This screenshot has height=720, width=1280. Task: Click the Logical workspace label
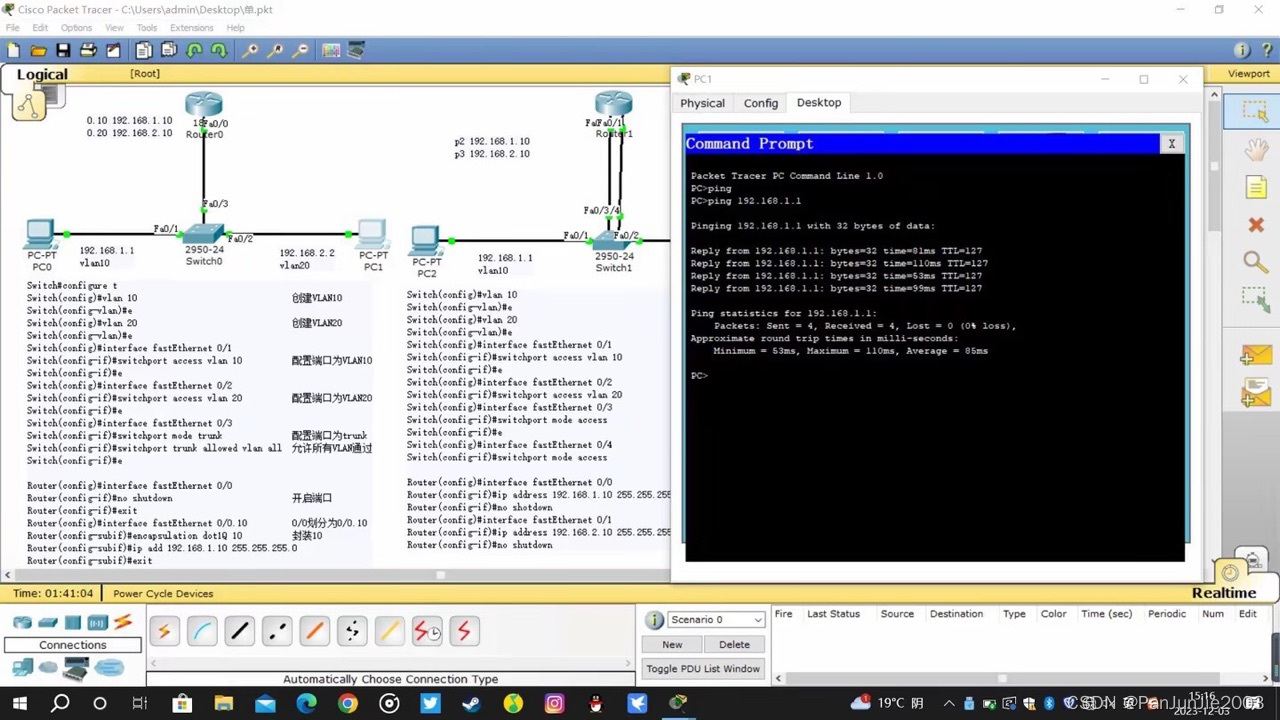tap(42, 74)
